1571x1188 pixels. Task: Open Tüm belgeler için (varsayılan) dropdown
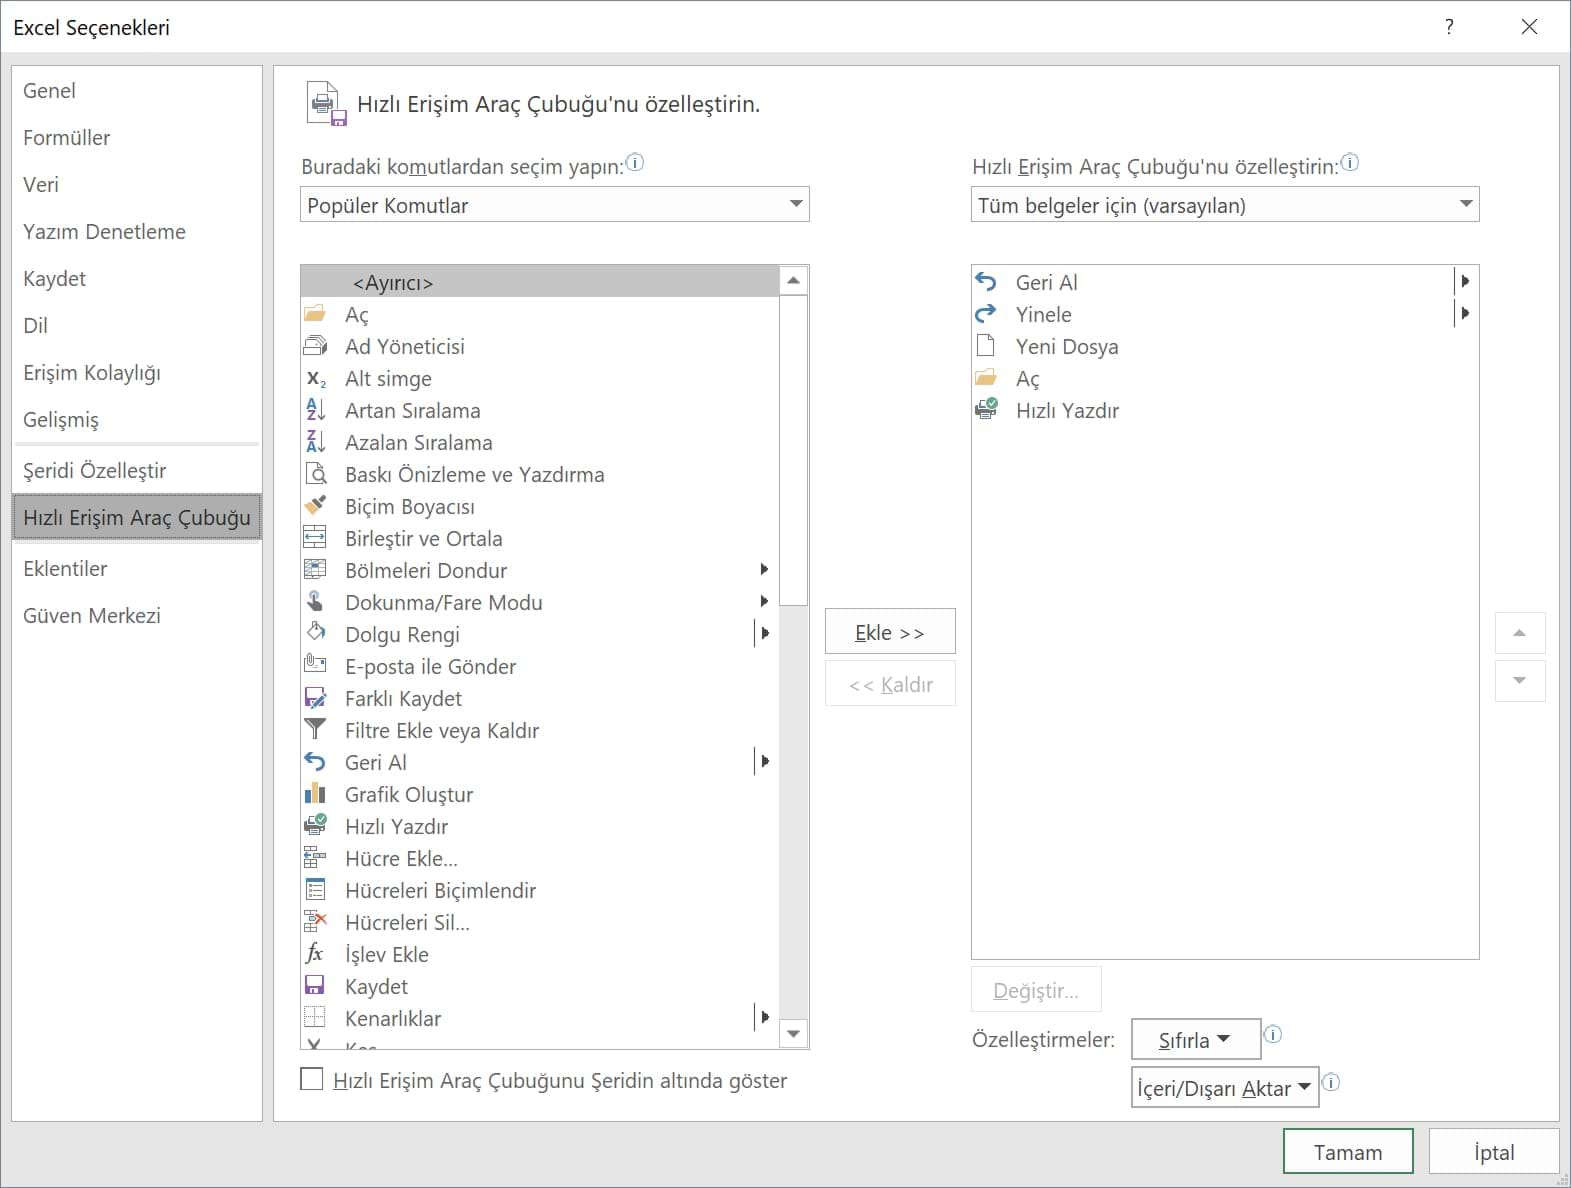1225,205
